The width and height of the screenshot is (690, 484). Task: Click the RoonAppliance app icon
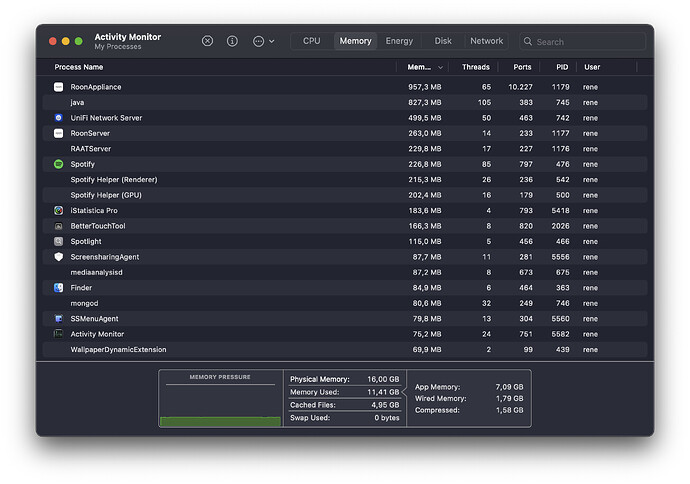tap(59, 87)
